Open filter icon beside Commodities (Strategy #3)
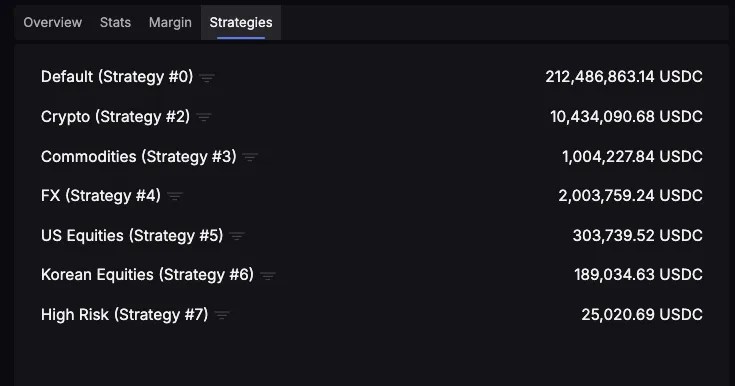735x386 pixels. click(x=250, y=157)
